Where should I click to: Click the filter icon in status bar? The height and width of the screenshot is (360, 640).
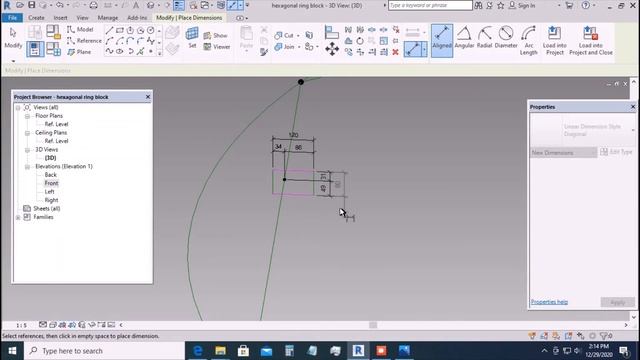(604, 336)
